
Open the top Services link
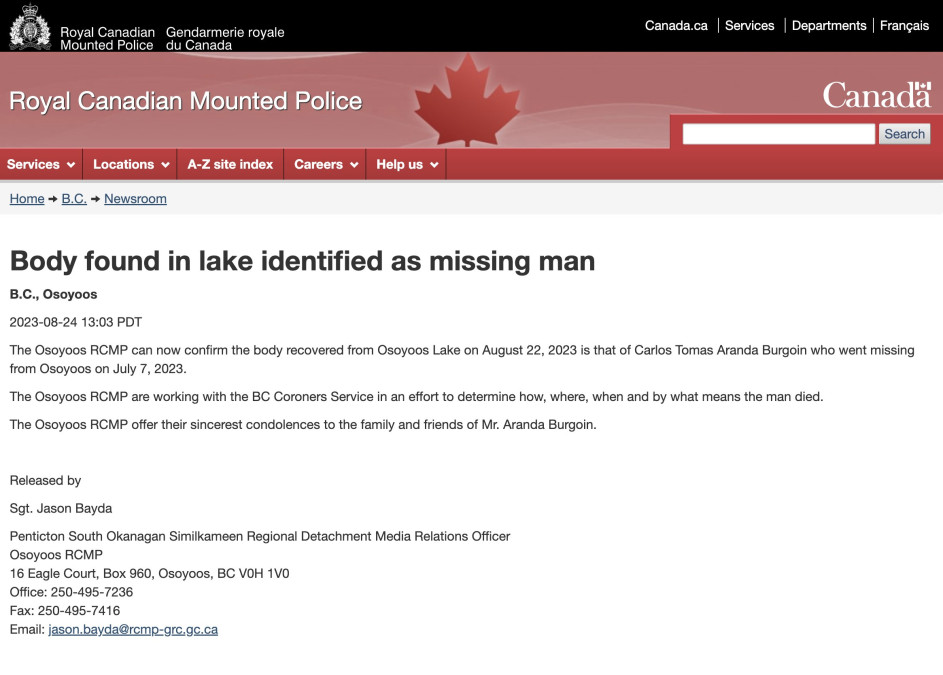pos(750,26)
